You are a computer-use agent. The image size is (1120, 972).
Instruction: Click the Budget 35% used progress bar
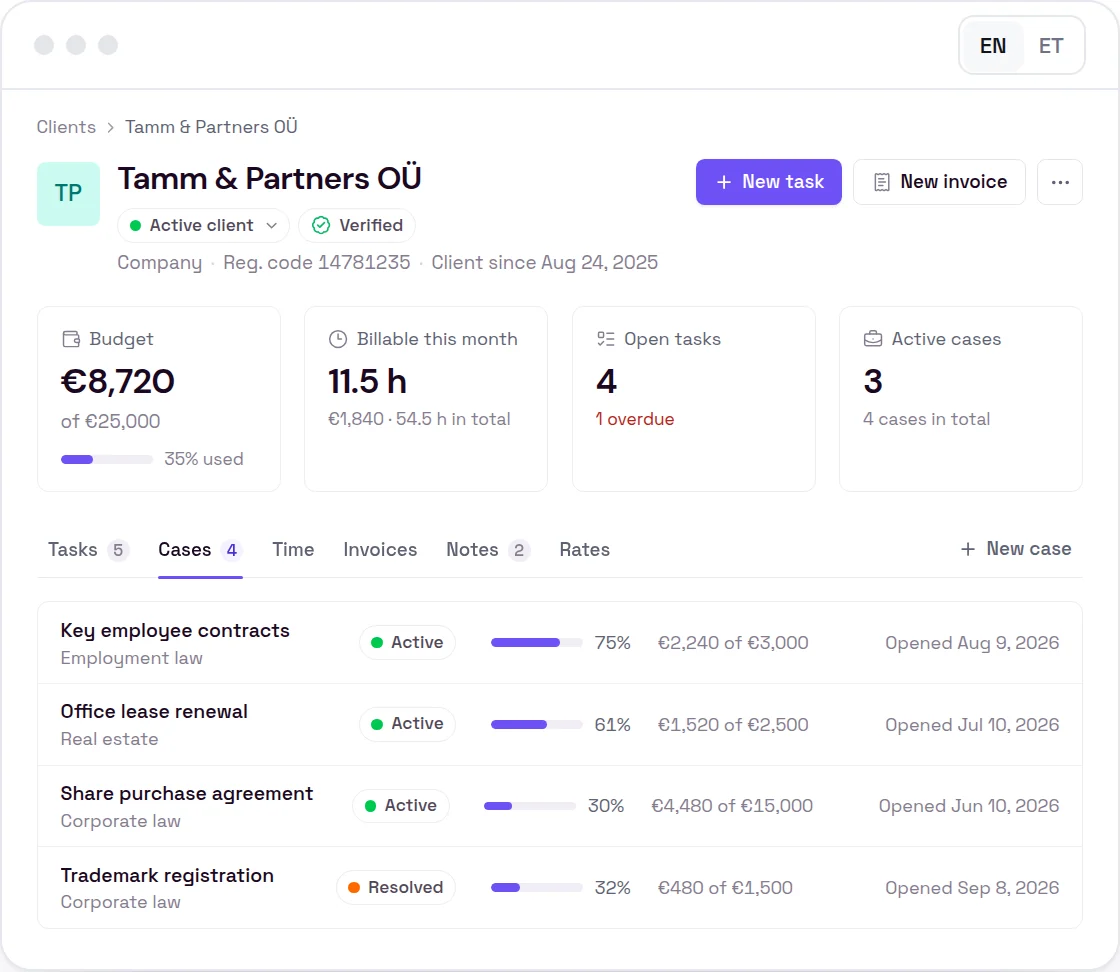(x=107, y=459)
